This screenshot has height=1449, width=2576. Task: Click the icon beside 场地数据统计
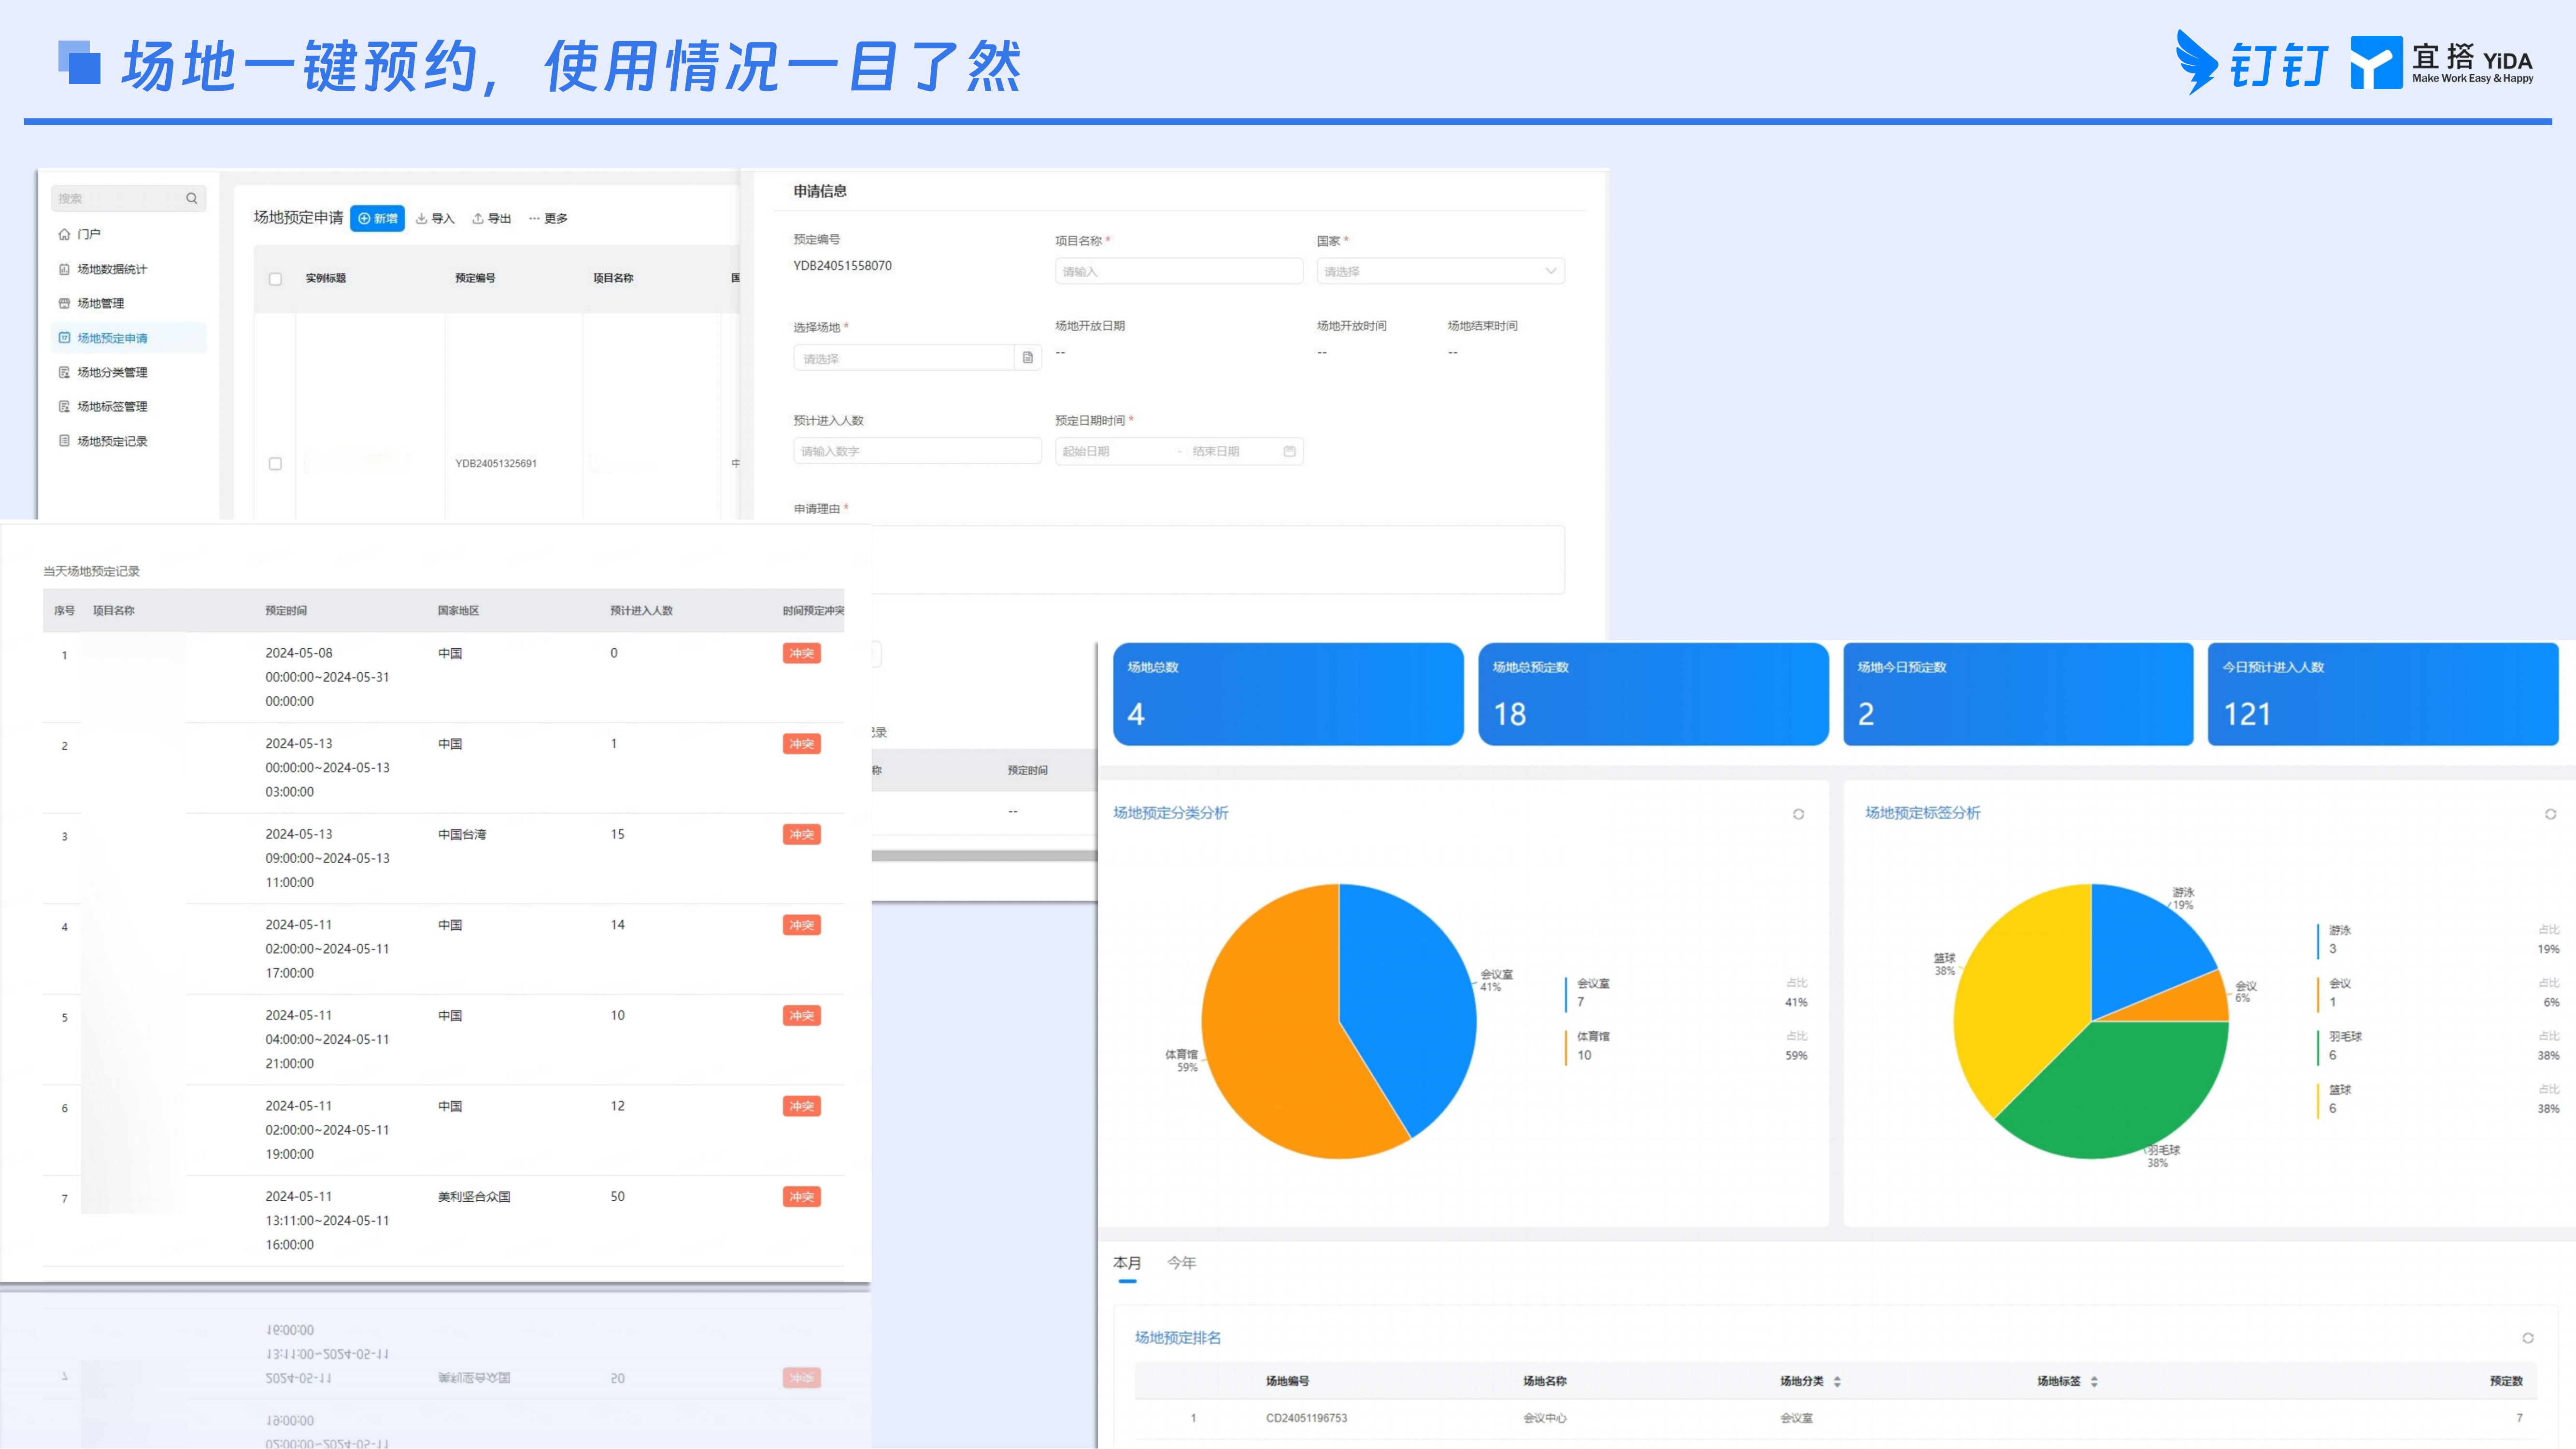[x=64, y=269]
